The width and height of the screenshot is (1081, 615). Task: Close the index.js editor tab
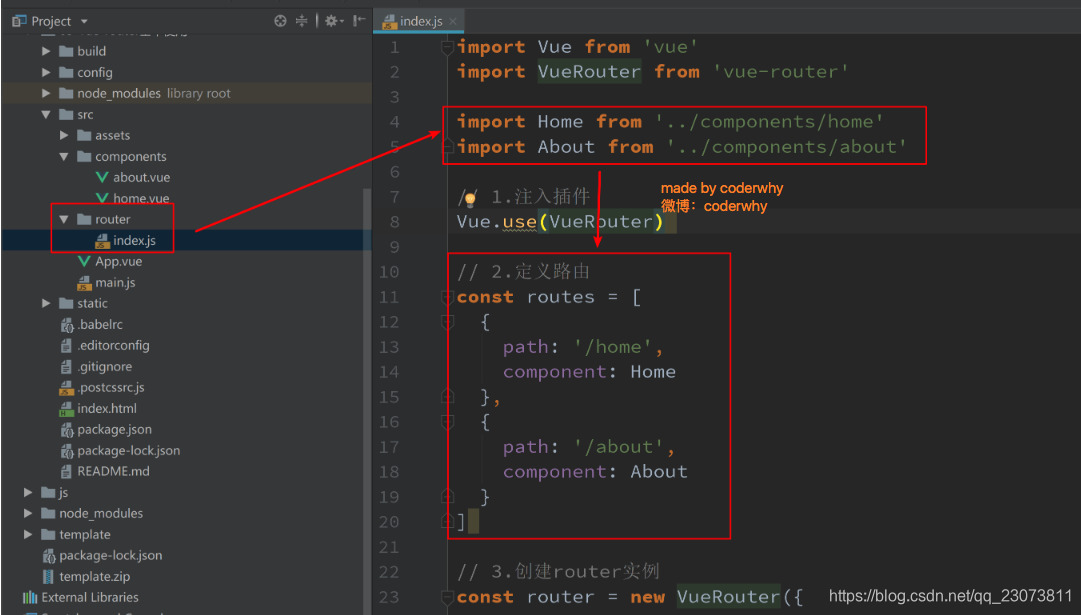point(453,21)
